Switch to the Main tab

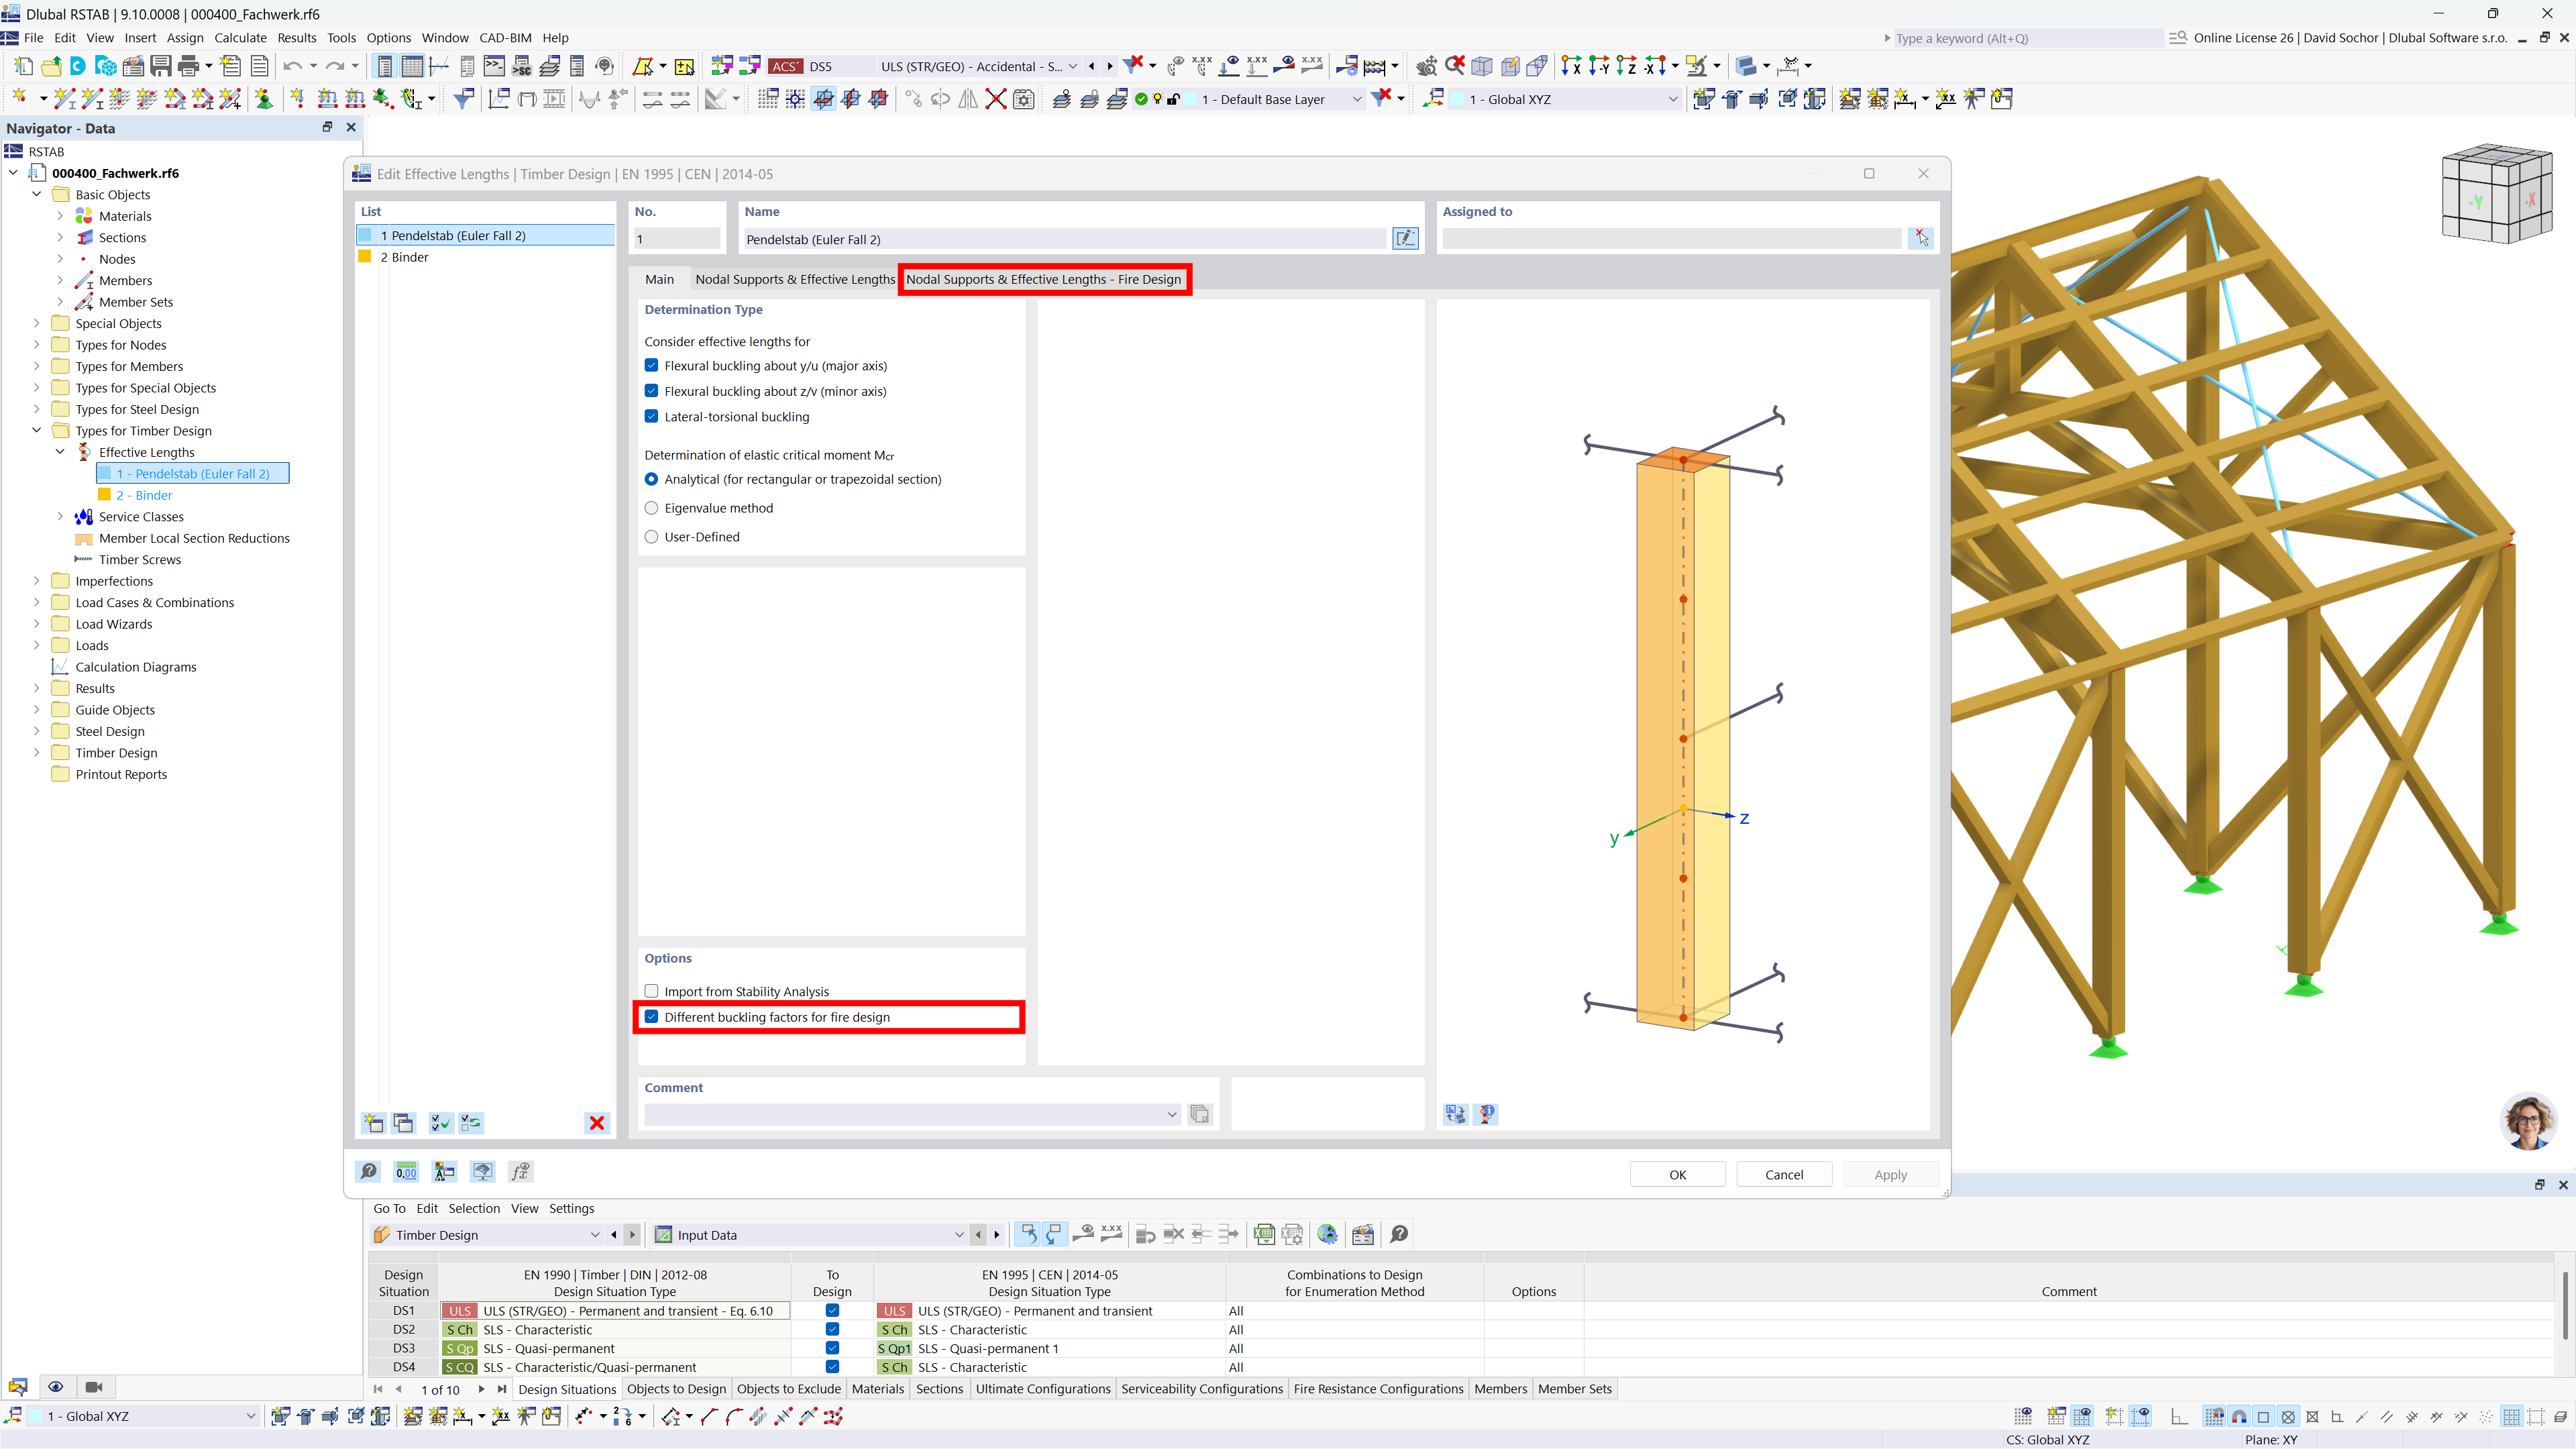660,279
